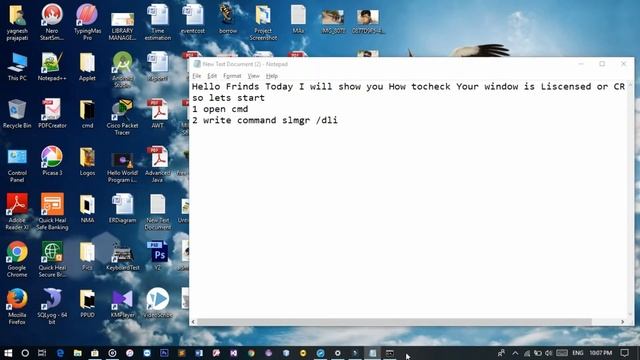
Task: Select the Picasa 3 desktop icon
Action: pyautogui.click(x=52, y=162)
